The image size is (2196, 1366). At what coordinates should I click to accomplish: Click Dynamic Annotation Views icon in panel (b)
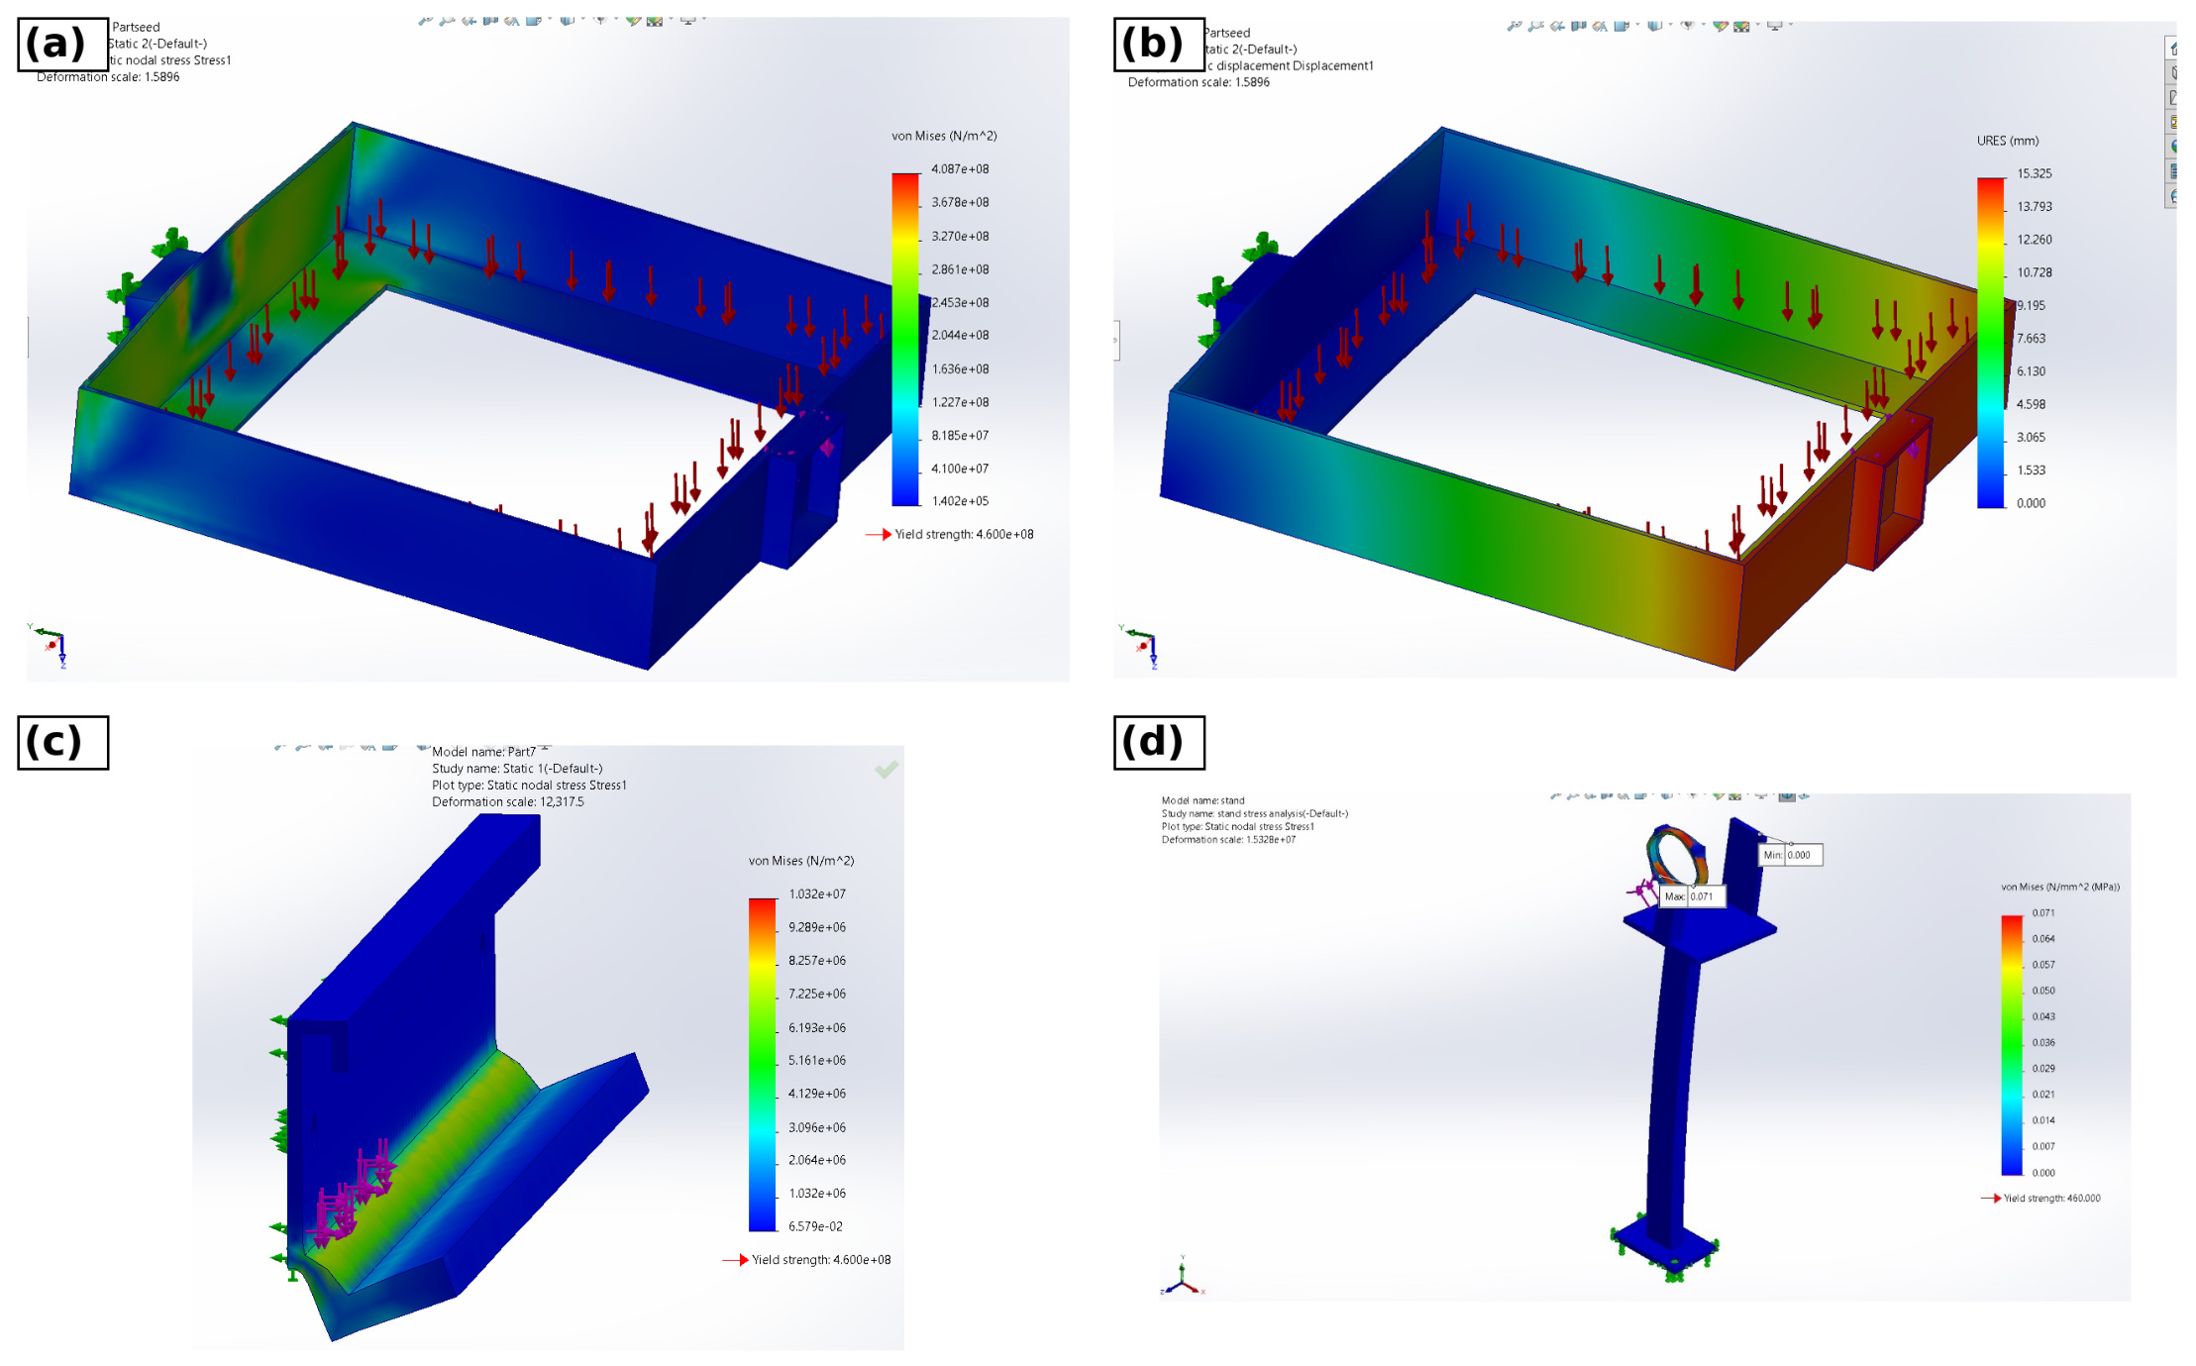[1600, 26]
